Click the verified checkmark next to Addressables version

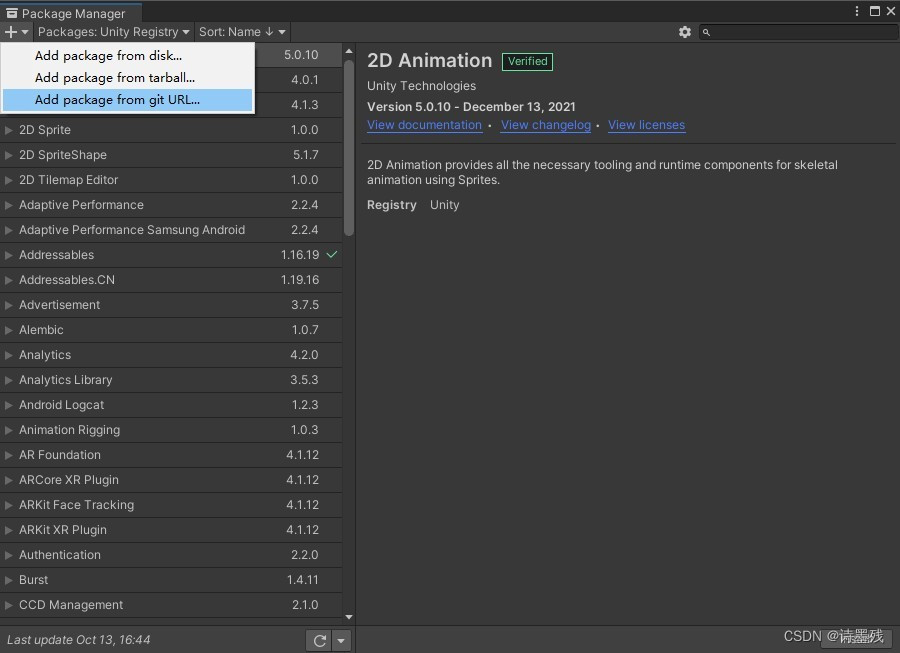click(x=331, y=255)
